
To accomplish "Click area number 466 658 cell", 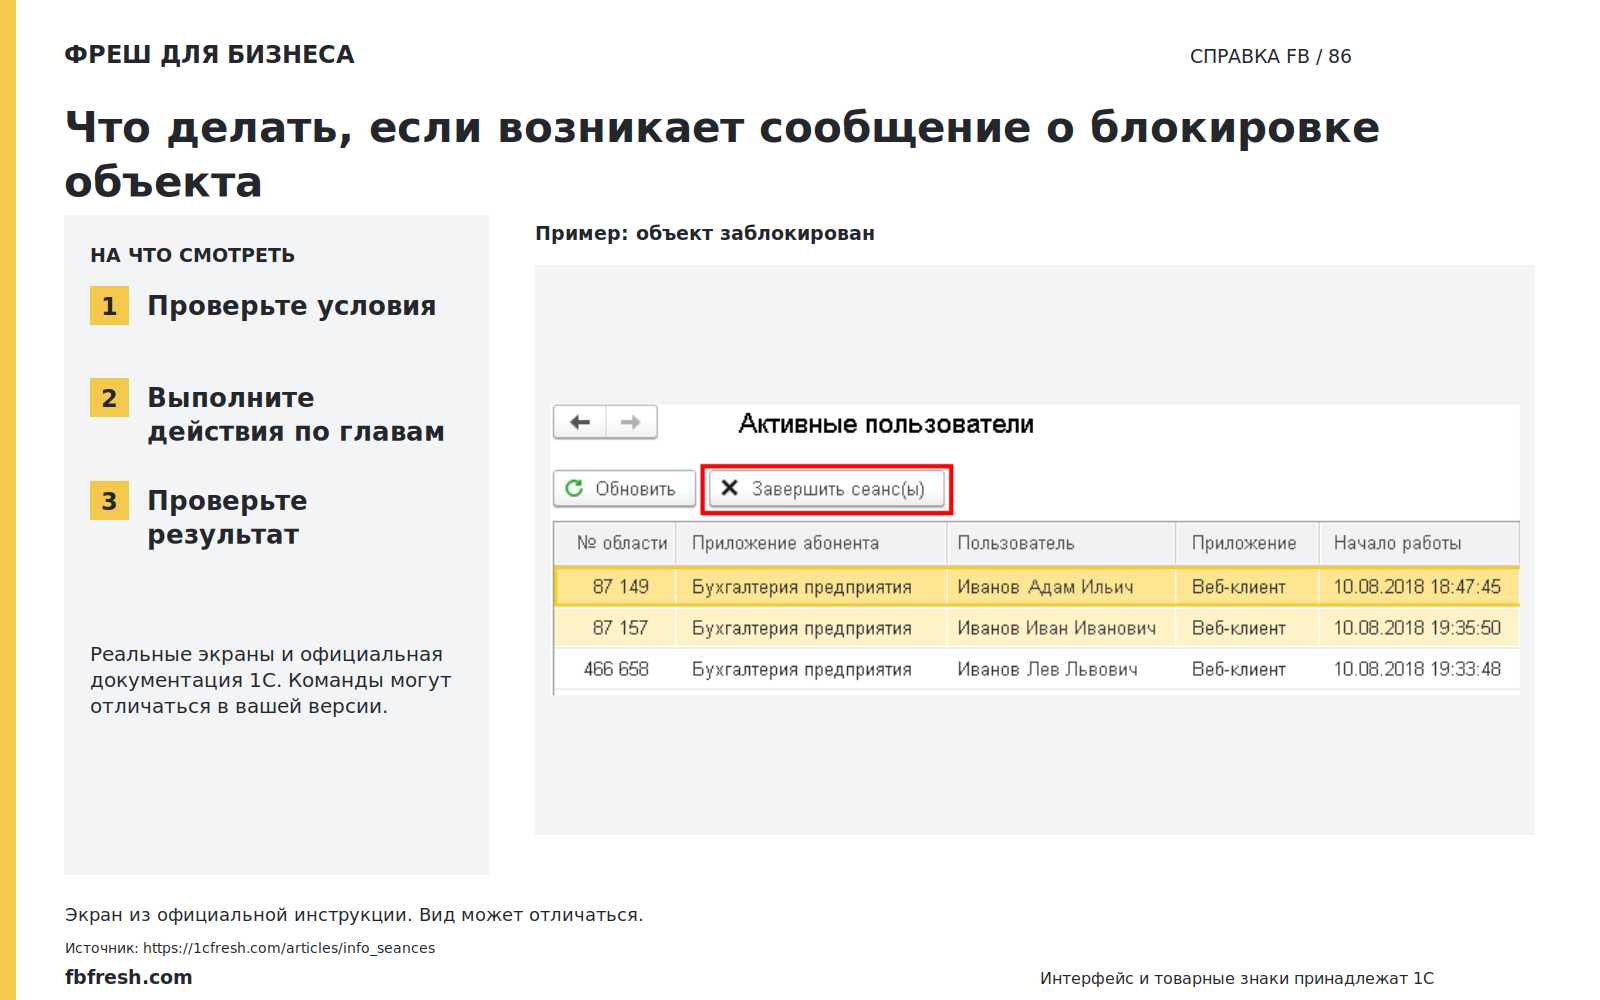I will point(616,669).
